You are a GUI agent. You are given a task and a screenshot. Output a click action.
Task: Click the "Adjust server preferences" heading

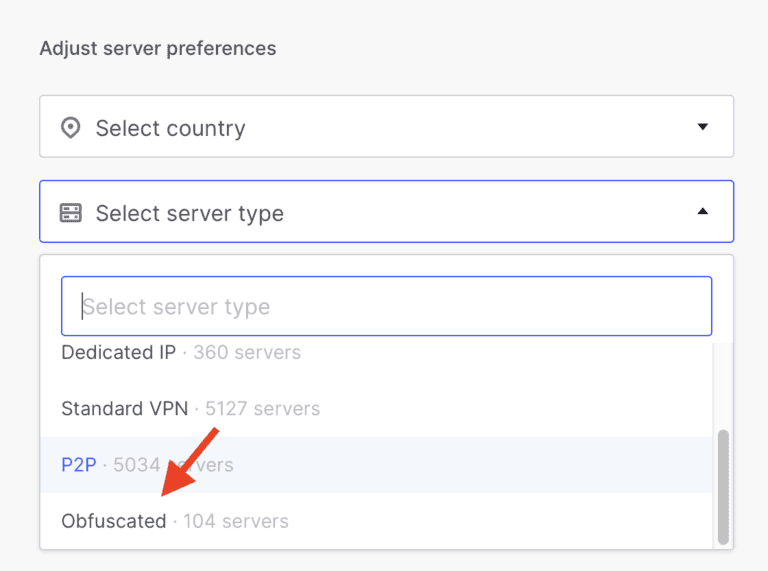pos(157,48)
